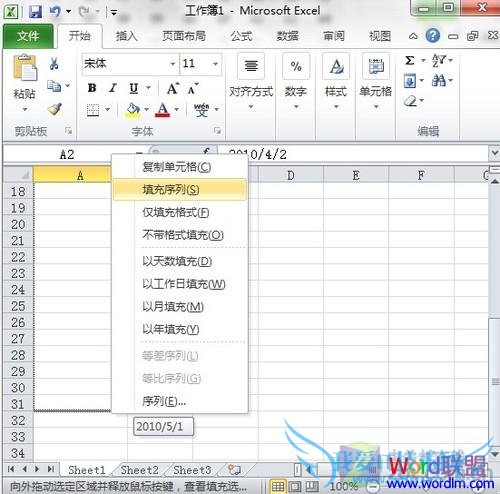
Task: Open Customize Quick Access Toolbar dropdown
Action: [x=114, y=13]
